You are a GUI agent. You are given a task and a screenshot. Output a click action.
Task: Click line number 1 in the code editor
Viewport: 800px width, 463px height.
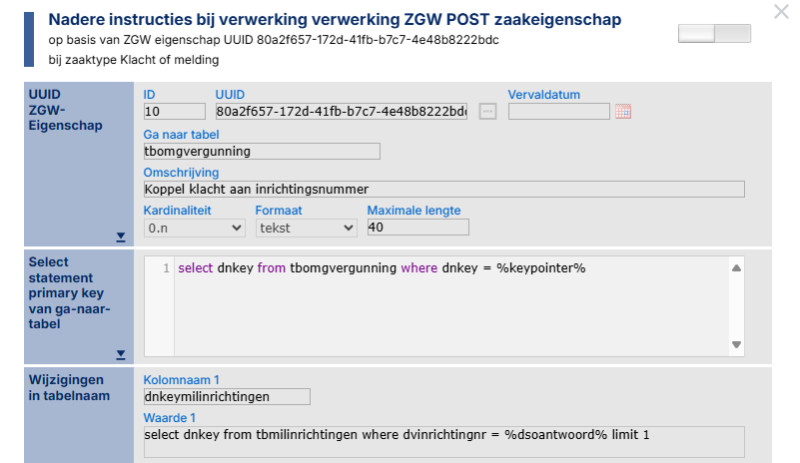[x=166, y=269]
